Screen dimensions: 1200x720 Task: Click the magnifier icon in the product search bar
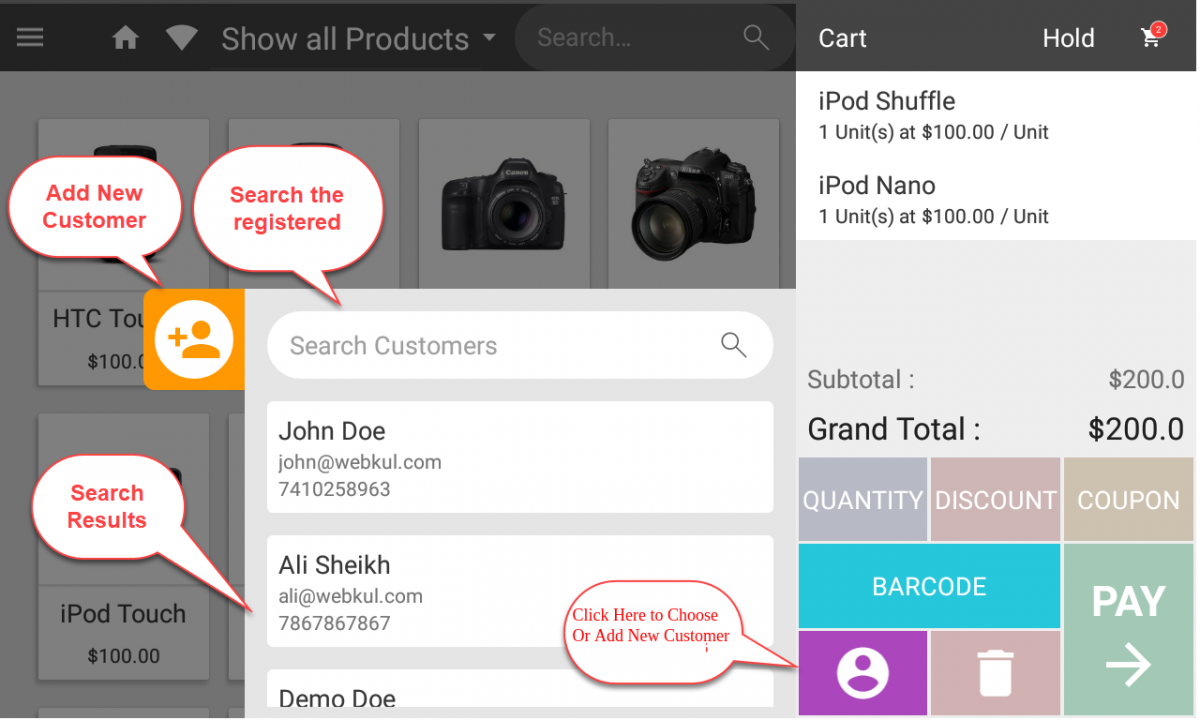[x=755, y=37]
